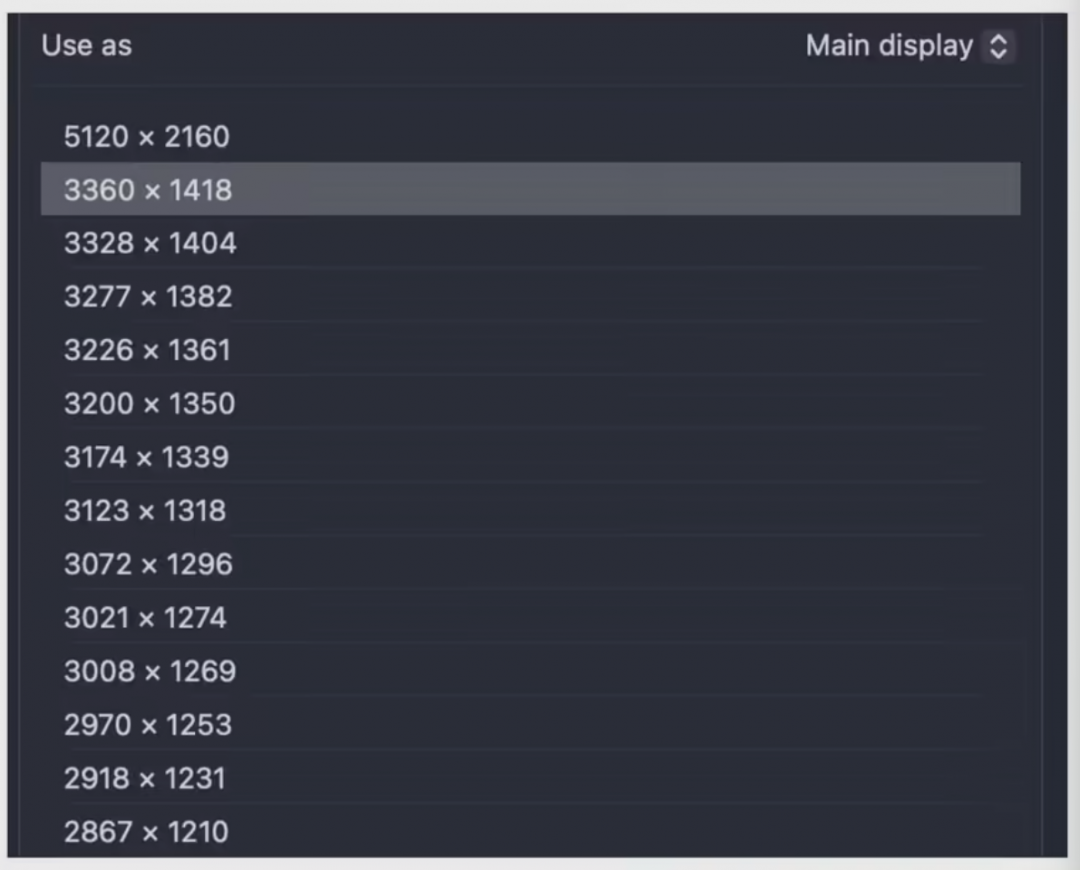
Task: Select the 5120 × 2160 resolution
Action: tap(147, 136)
